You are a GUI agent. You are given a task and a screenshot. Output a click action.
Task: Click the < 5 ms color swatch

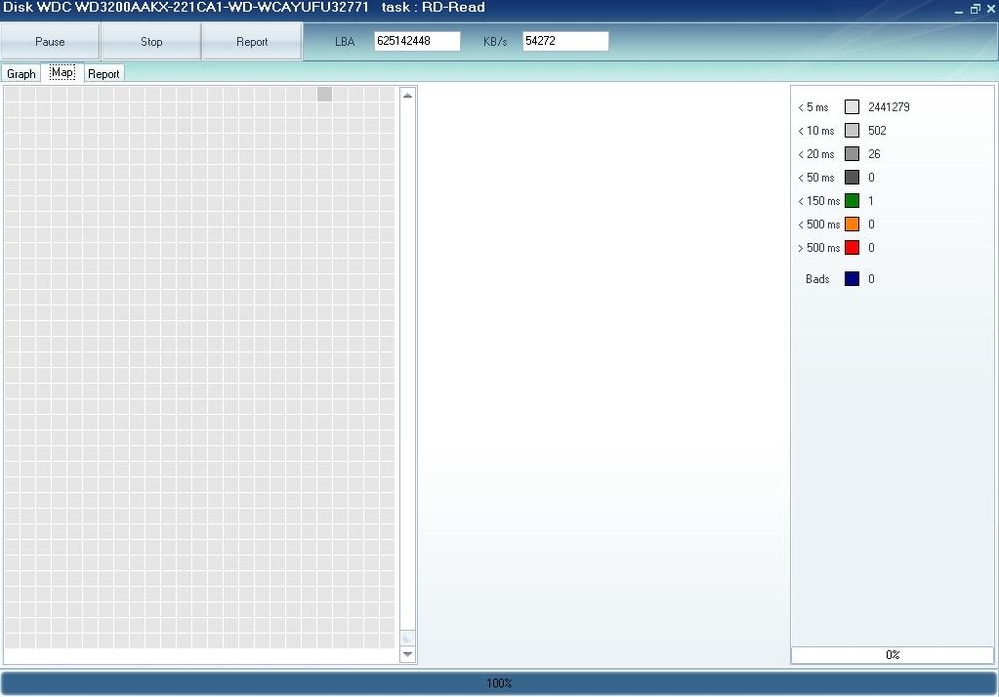pyautogui.click(x=852, y=107)
